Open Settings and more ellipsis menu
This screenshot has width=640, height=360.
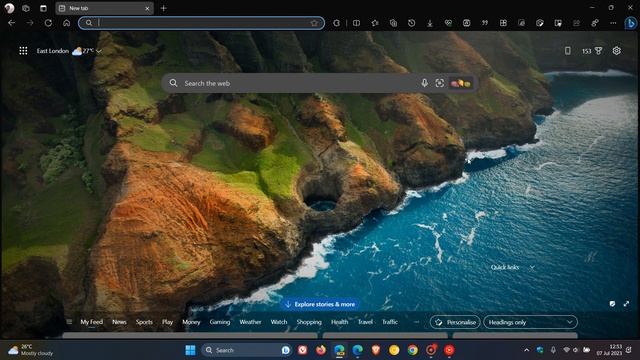coord(613,23)
